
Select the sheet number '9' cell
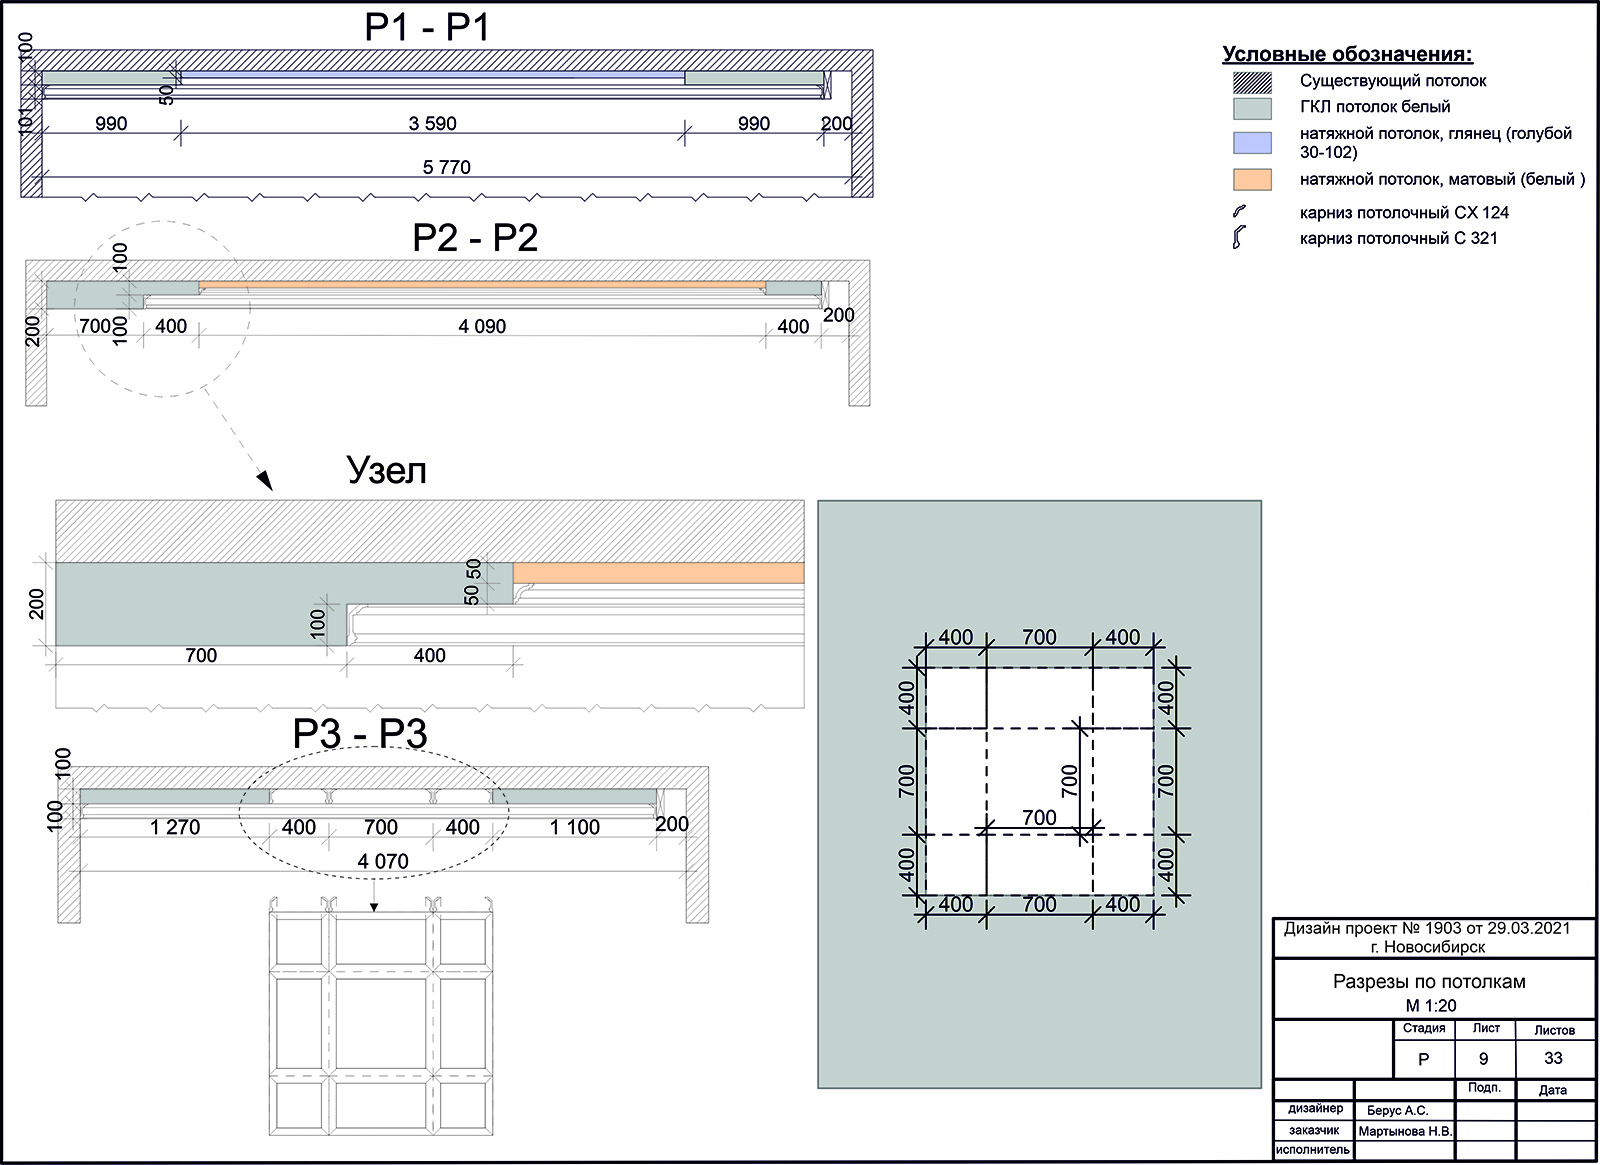click(1484, 1059)
